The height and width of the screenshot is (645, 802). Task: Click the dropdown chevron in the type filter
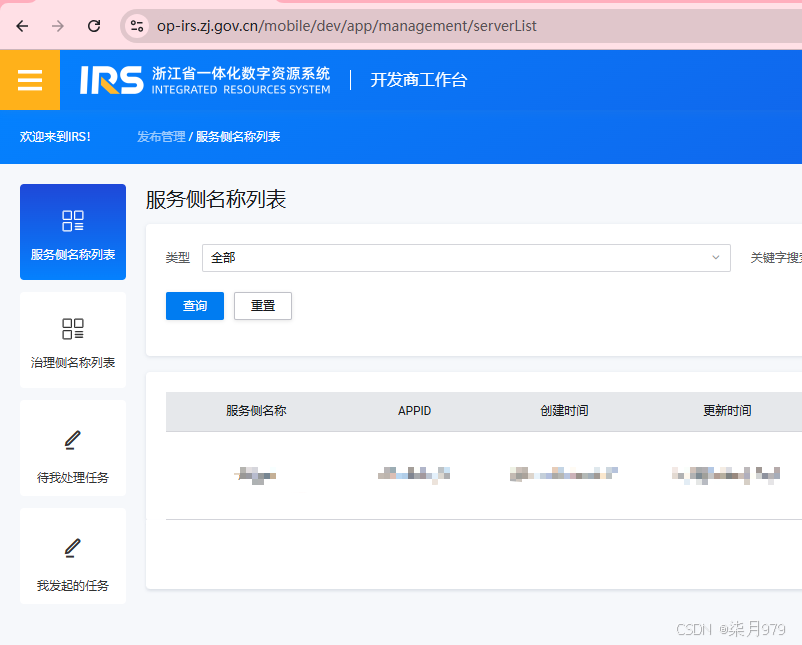click(714, 257)
